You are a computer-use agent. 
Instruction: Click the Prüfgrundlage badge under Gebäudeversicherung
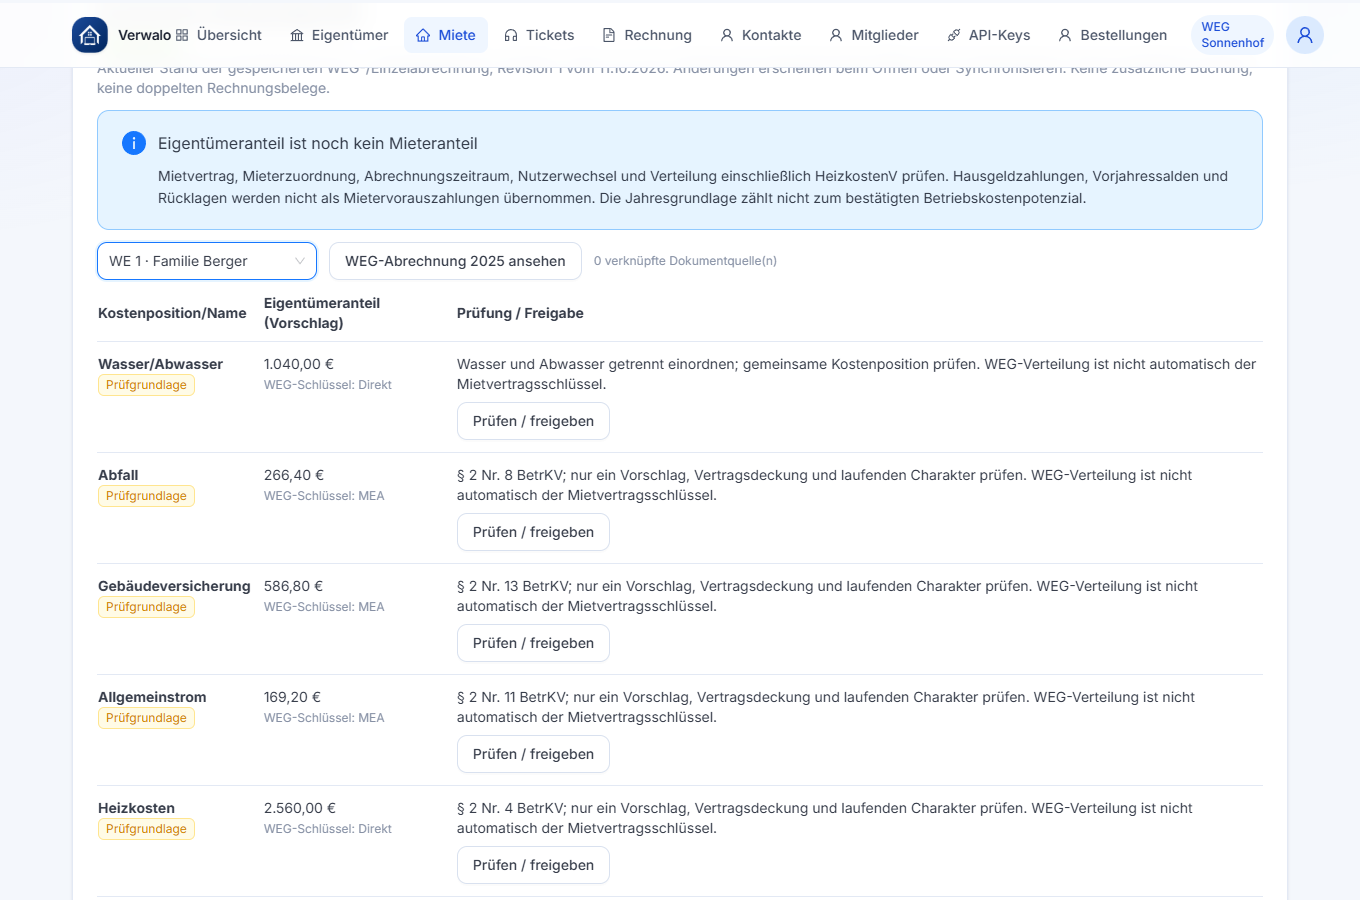pyautogui.click(x=146, y=607)
